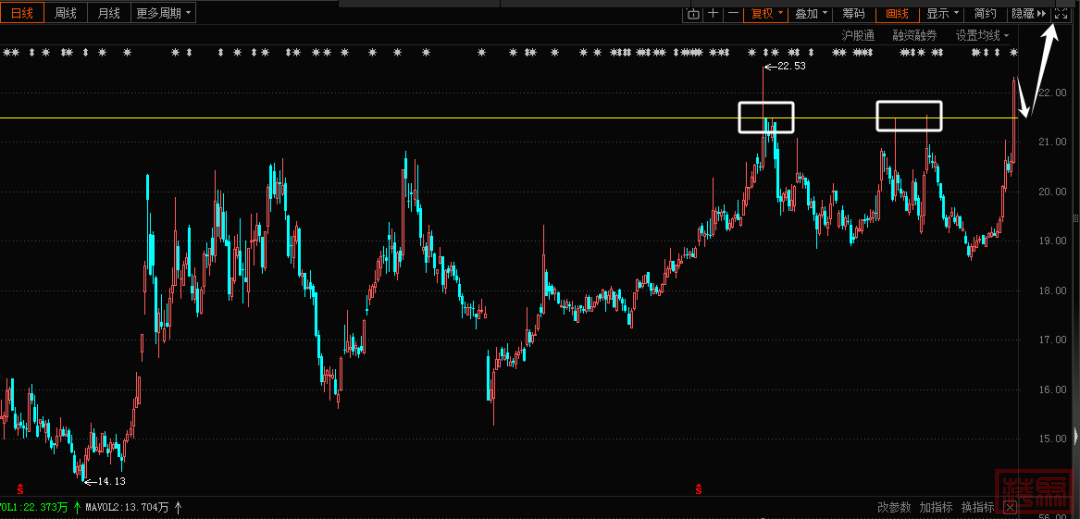
Task: Close the volume indicator panel
Action: coord(1010,508)
